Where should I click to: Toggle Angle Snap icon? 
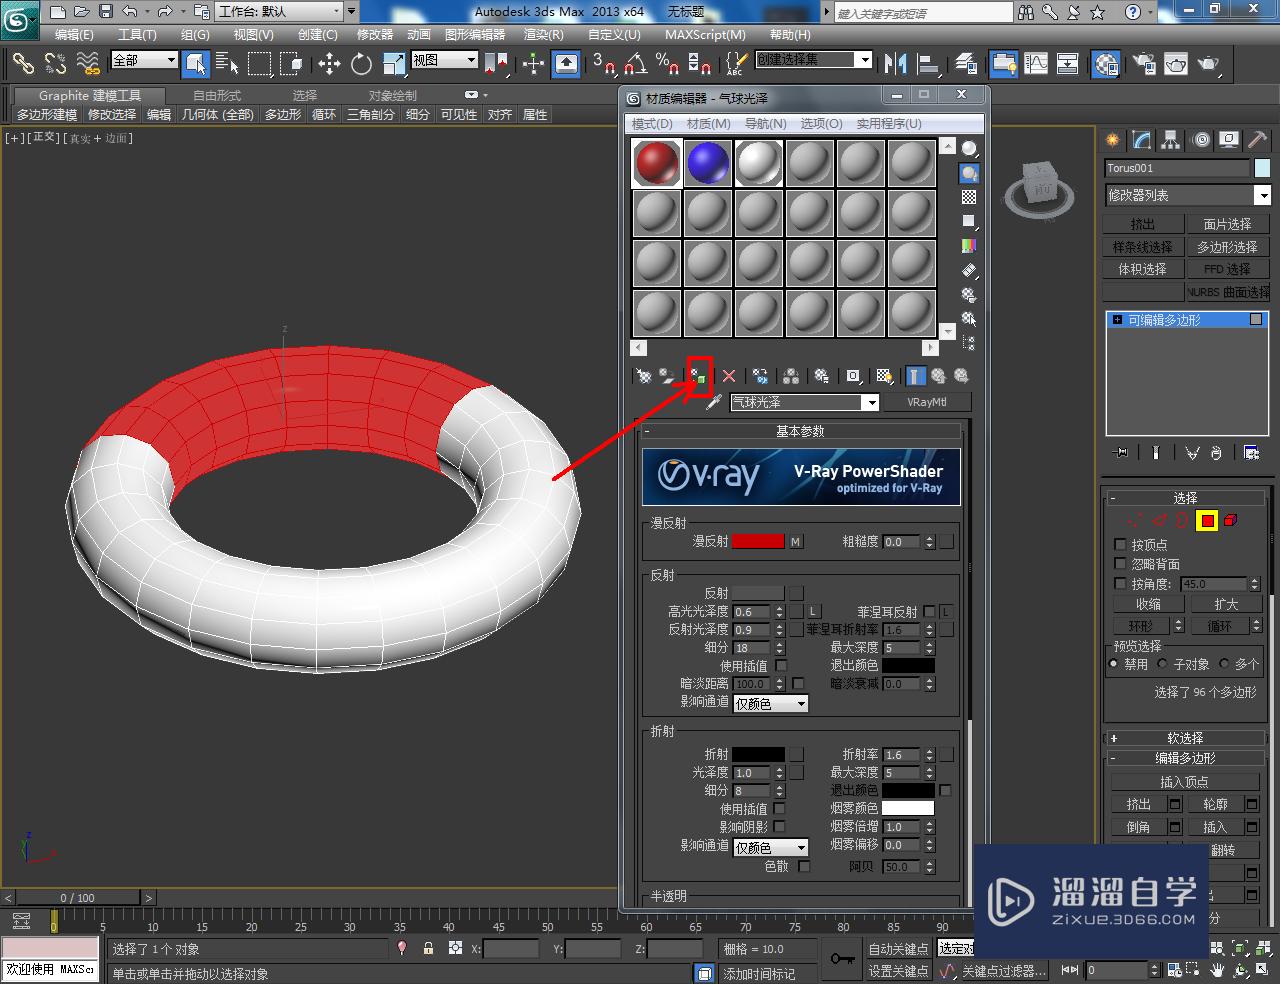636,63
